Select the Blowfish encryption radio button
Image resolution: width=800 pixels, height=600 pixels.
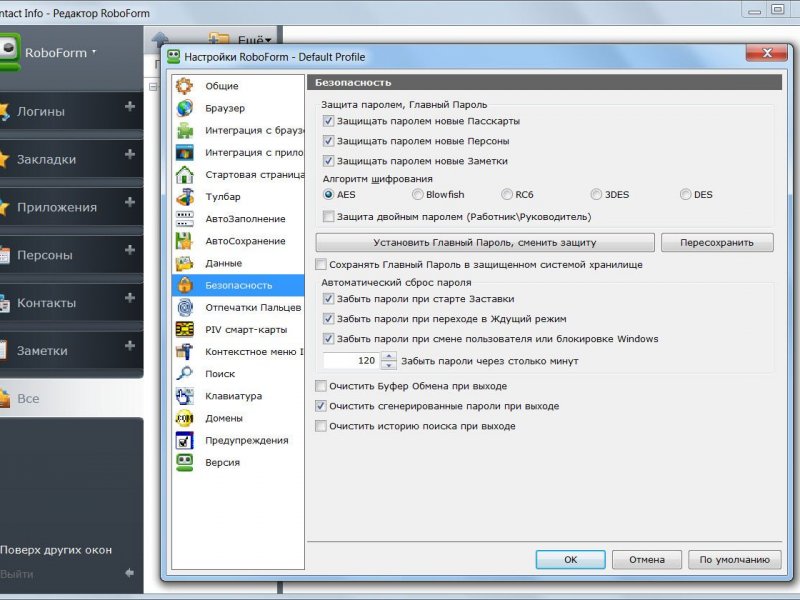point(418,194)
